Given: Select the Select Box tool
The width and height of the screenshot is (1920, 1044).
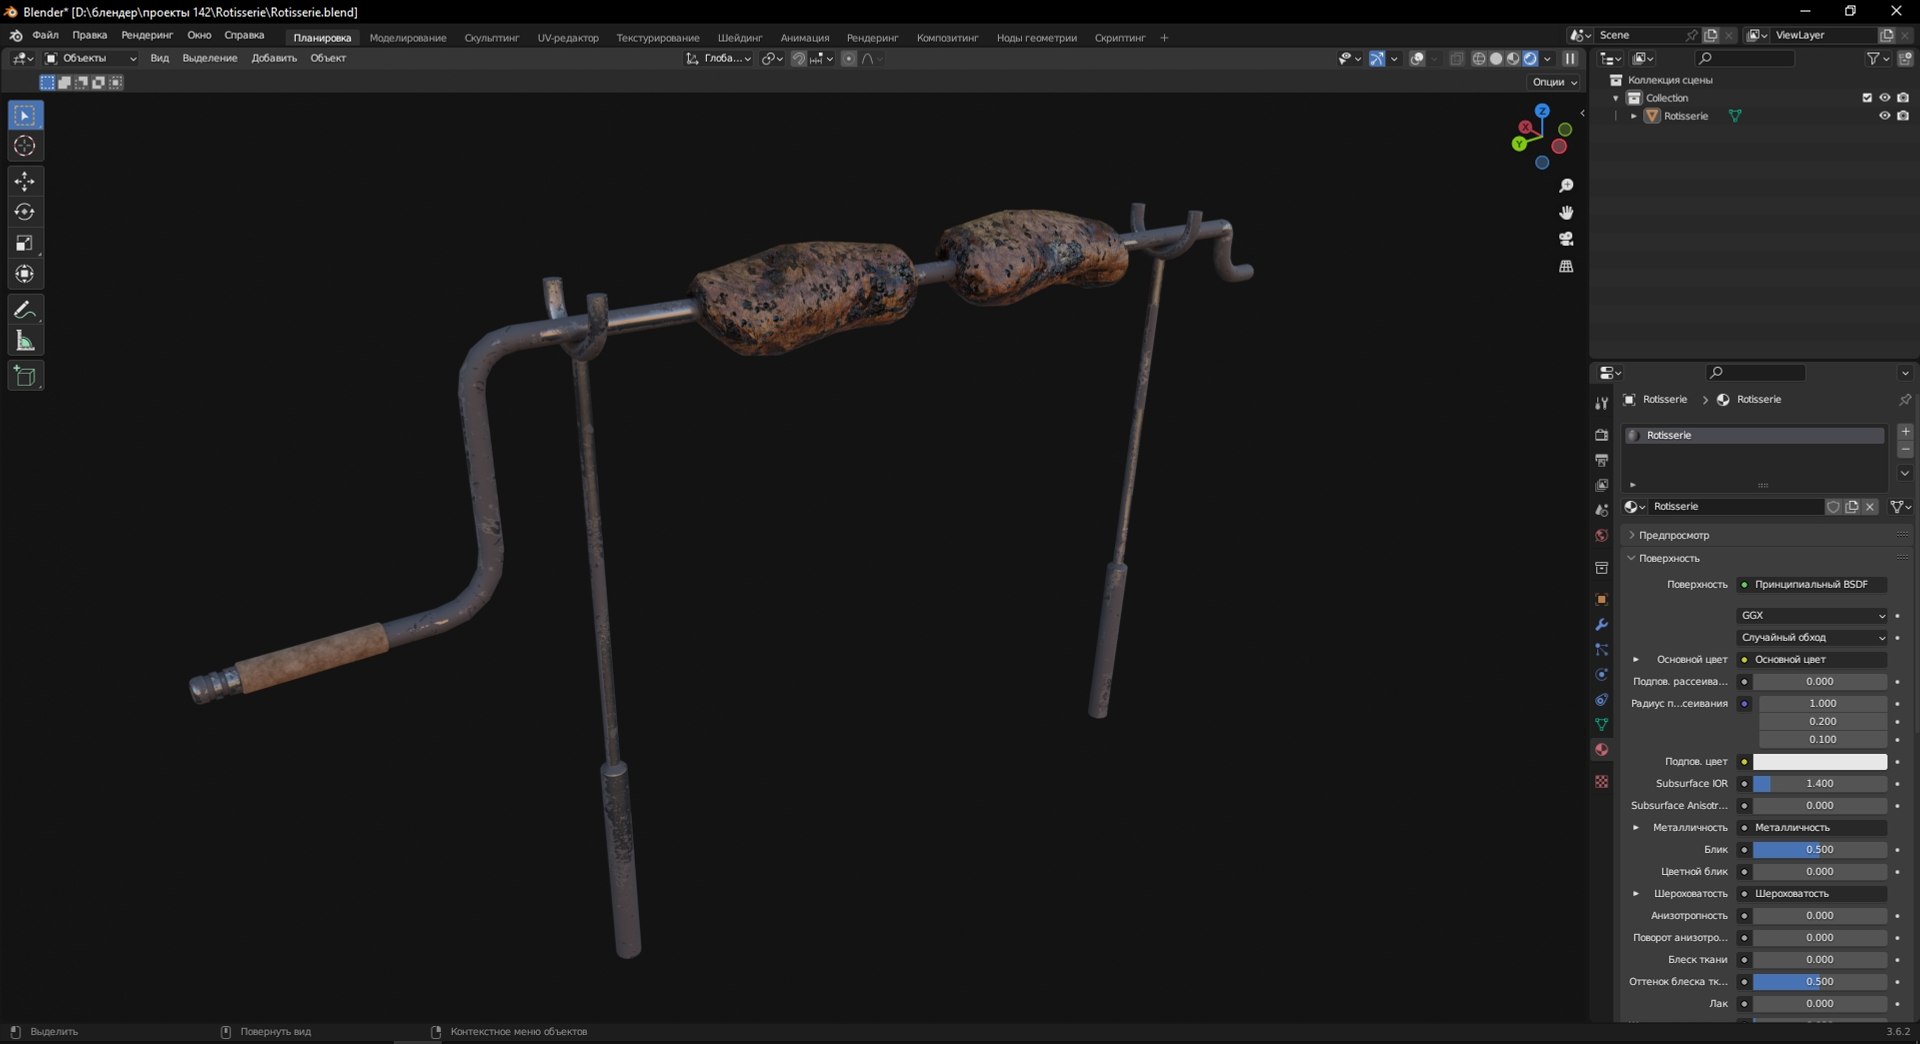Looking at the screenshot, I should tap(25, 116).
